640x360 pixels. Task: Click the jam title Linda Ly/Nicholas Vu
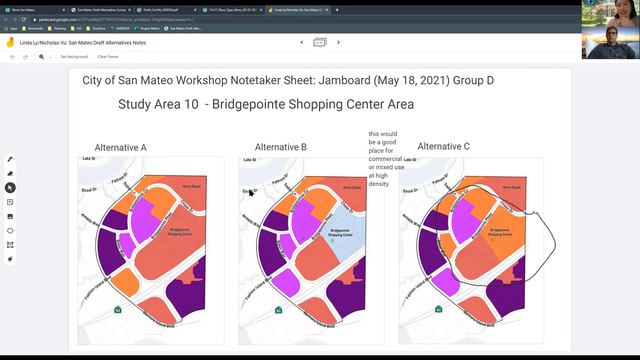(x=83, y=43)
